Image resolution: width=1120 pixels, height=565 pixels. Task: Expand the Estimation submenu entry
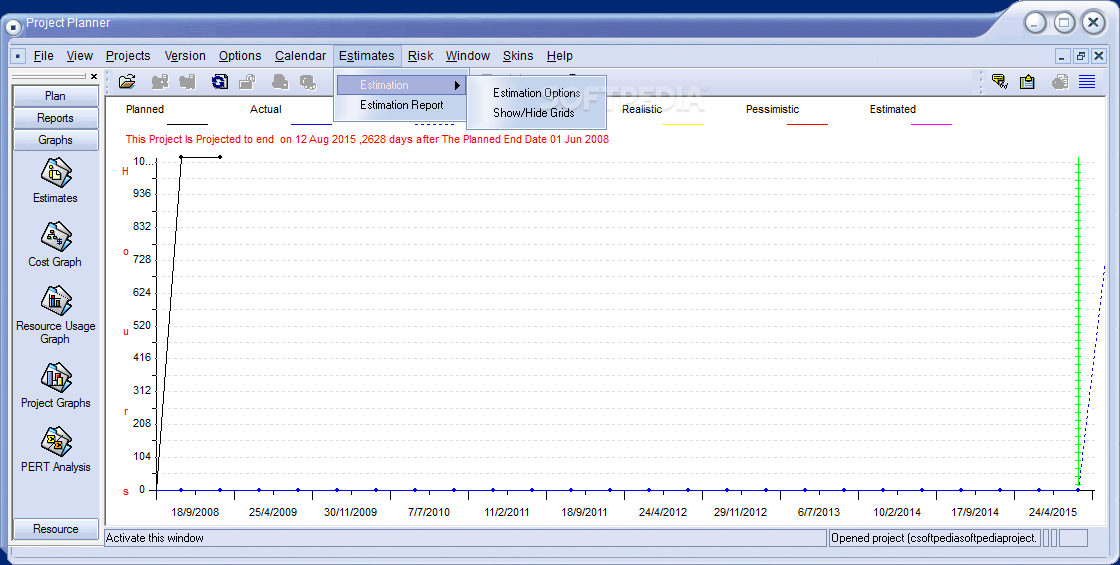[x=401, y=85]
